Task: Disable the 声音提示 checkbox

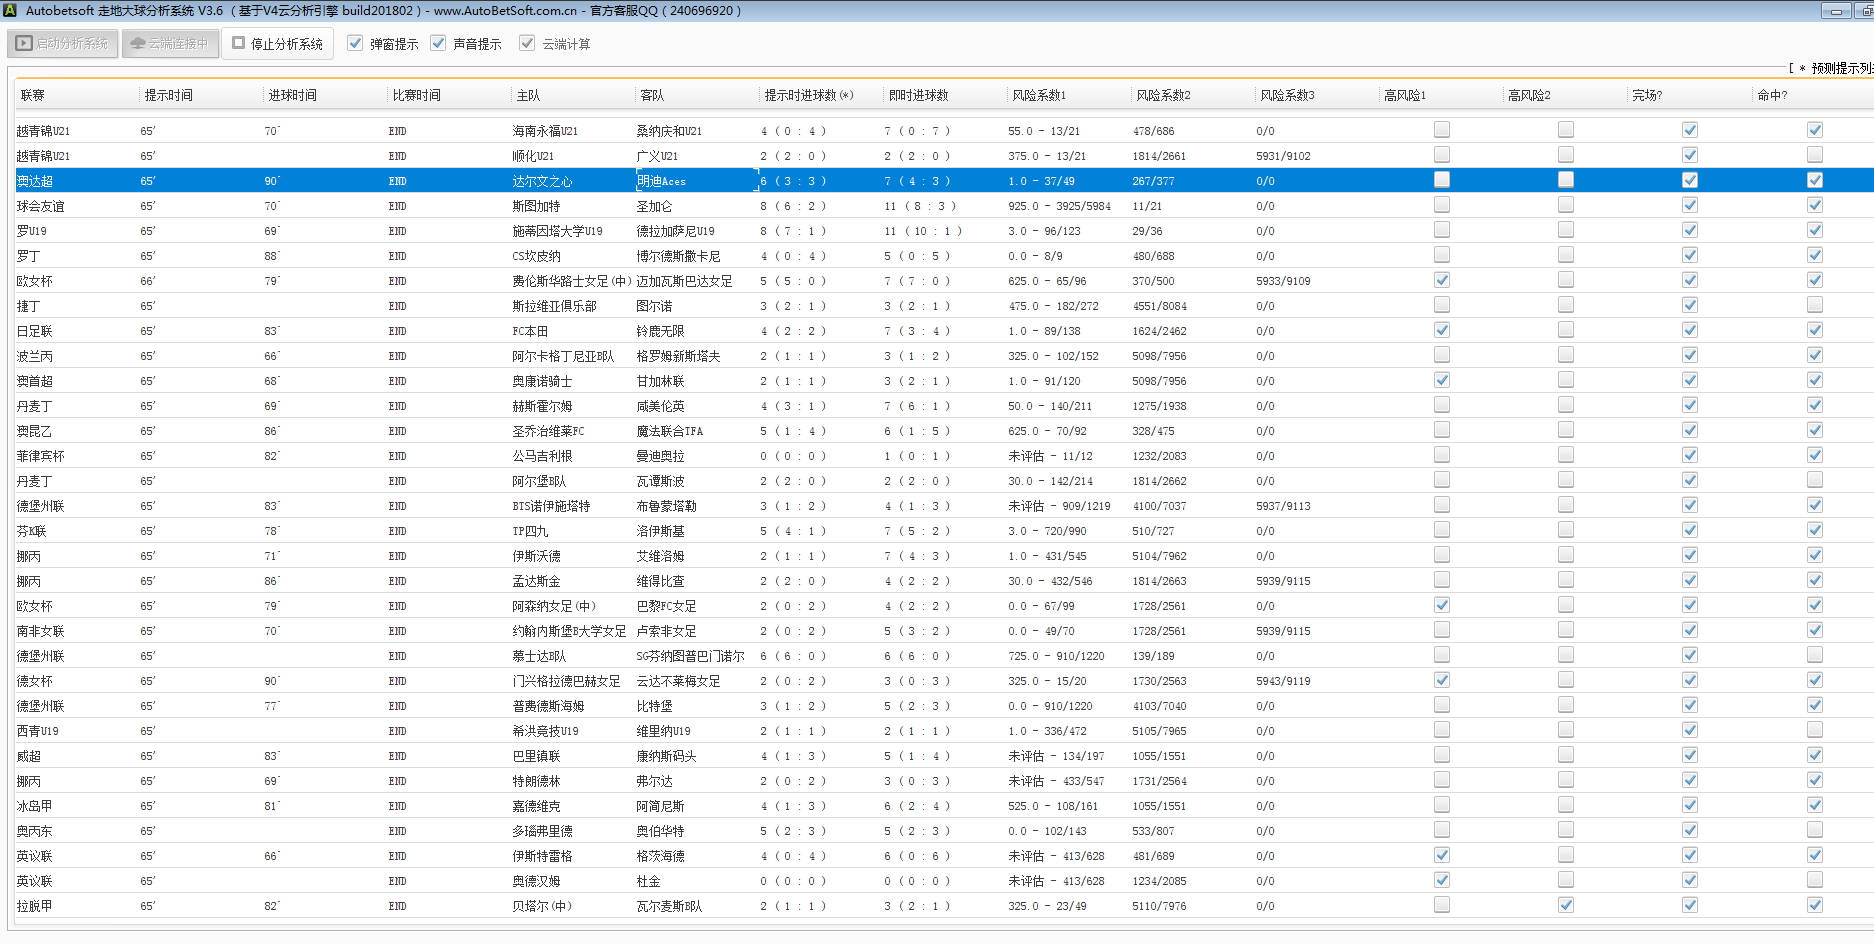Action: click(x=438, y=44)
